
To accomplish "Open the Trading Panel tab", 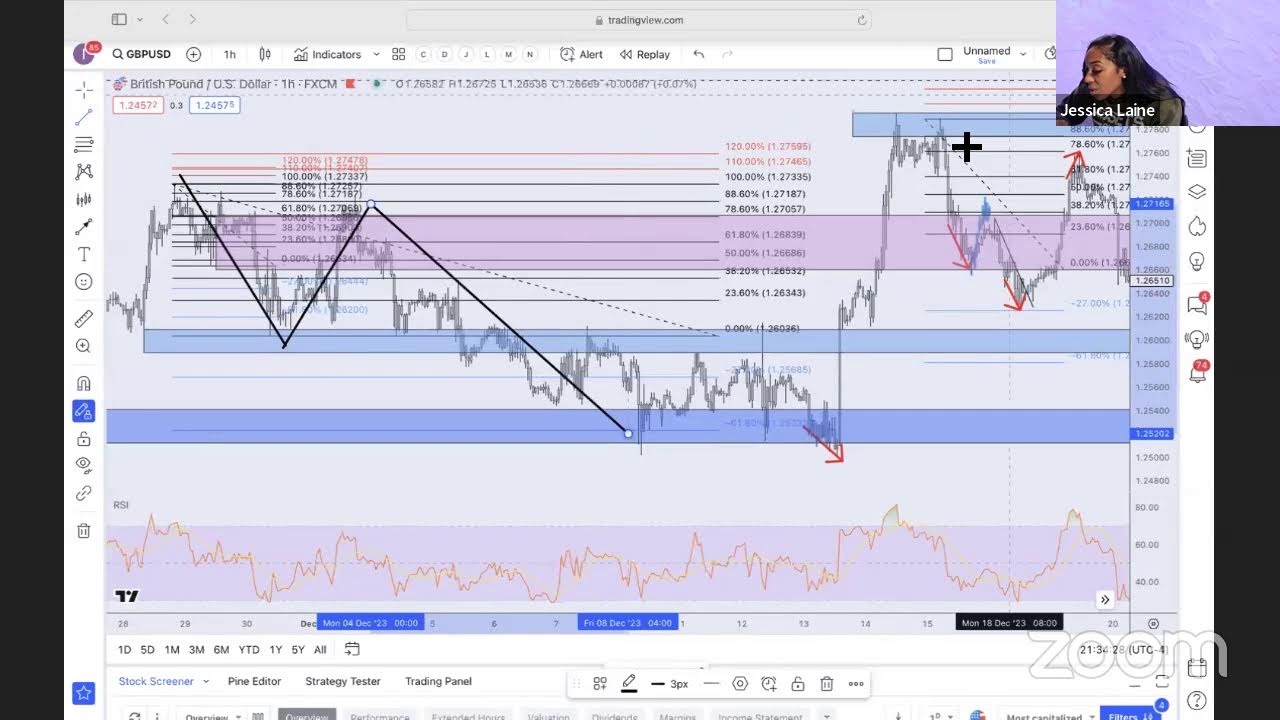I will coord(438,681).
